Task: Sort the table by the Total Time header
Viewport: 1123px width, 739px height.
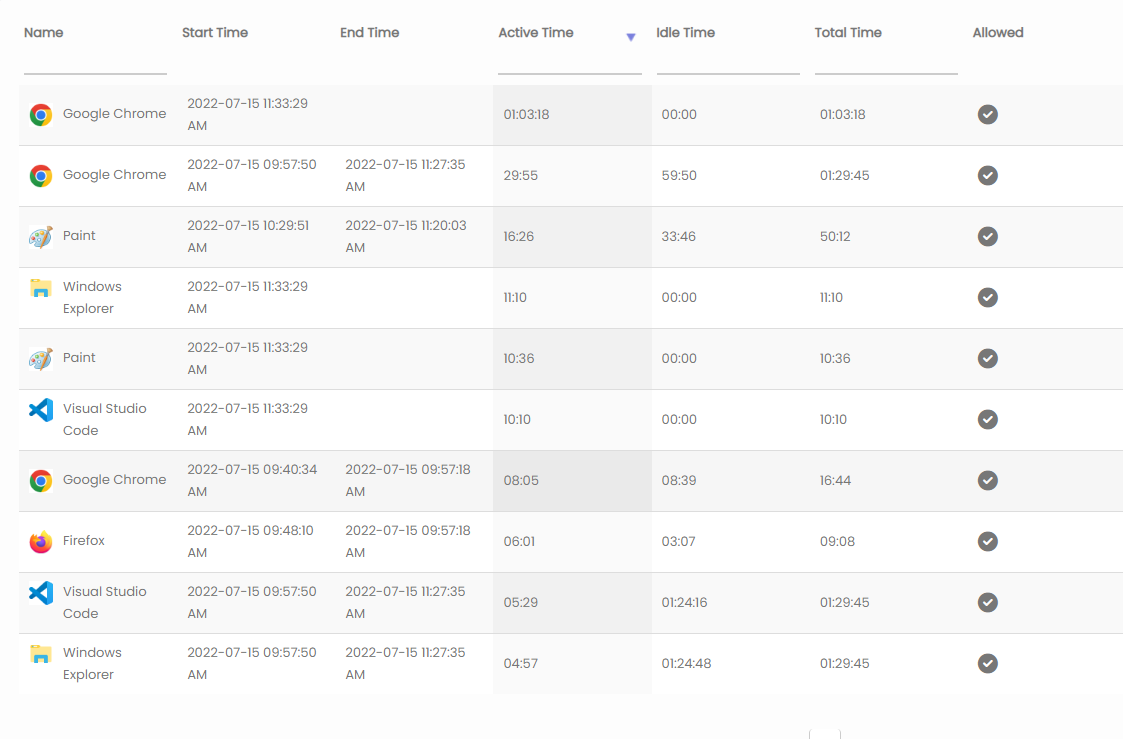Action: pyautogui.click(x=847, y=33)
